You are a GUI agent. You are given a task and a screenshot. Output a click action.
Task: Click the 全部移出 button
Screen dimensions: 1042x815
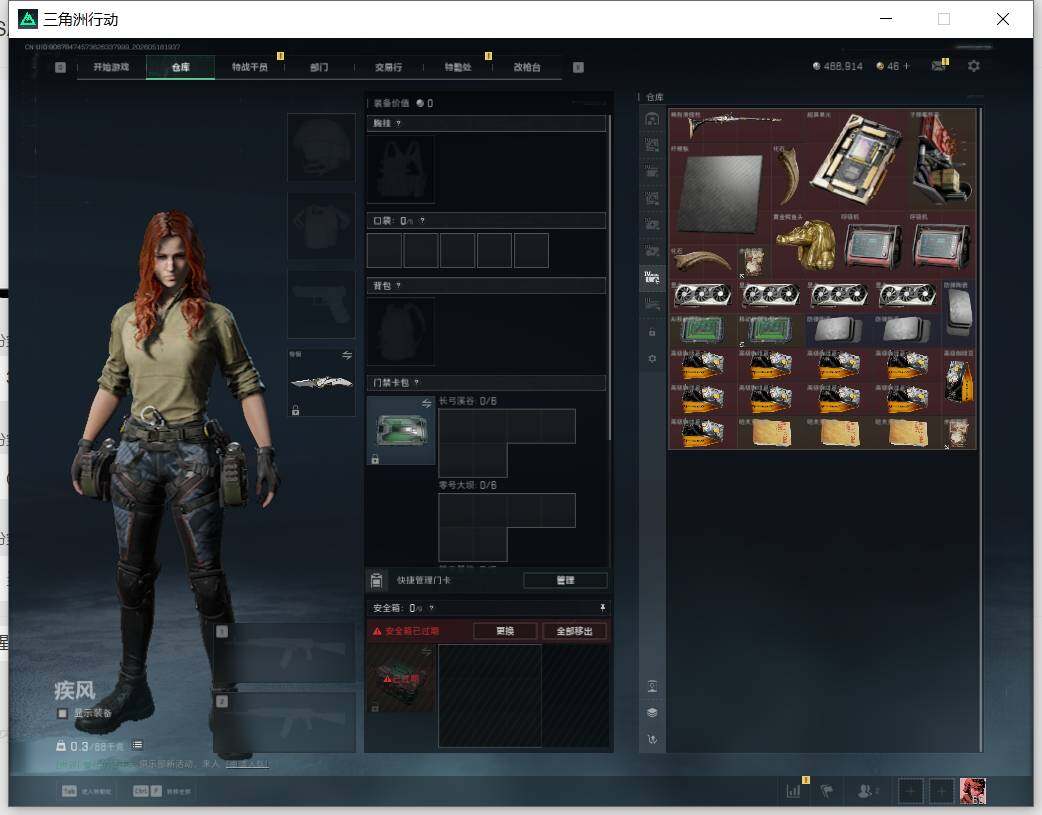click(x=574, y=631)
